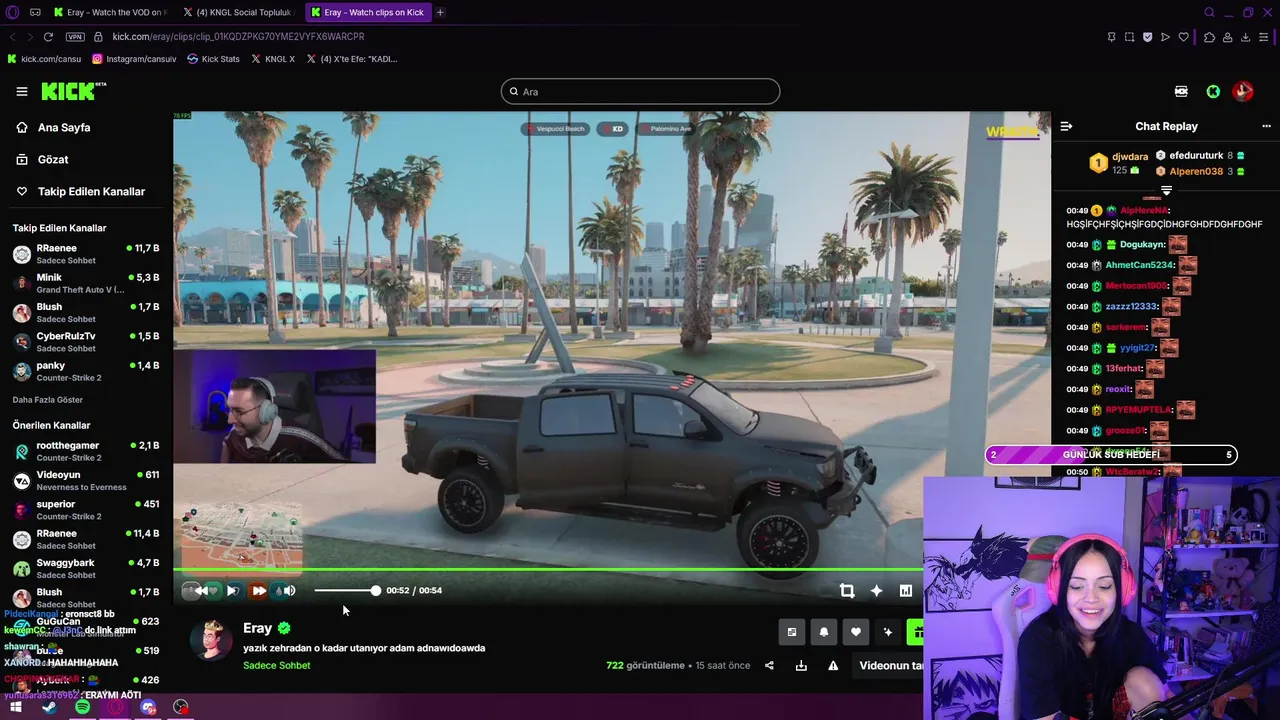Play the clip video
Screen dimensions: 1280x720
(x=232, y=591)
